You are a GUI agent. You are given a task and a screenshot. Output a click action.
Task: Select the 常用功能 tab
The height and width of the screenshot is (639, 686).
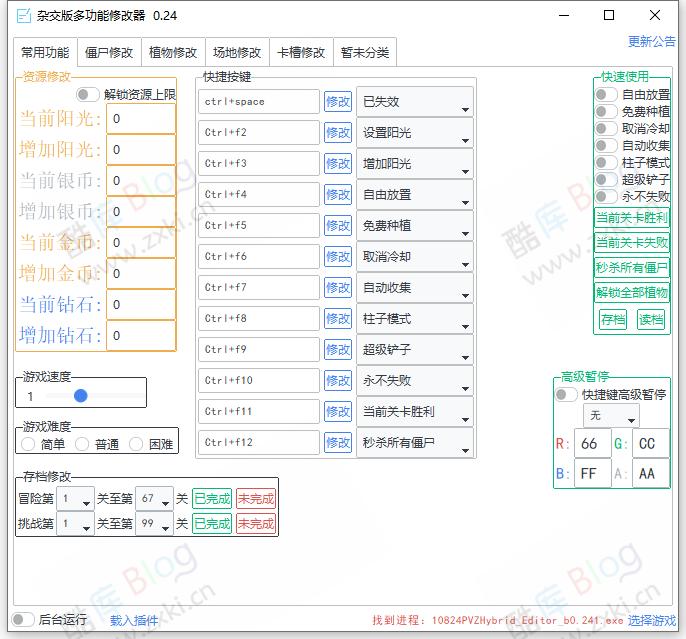[46, 52]
